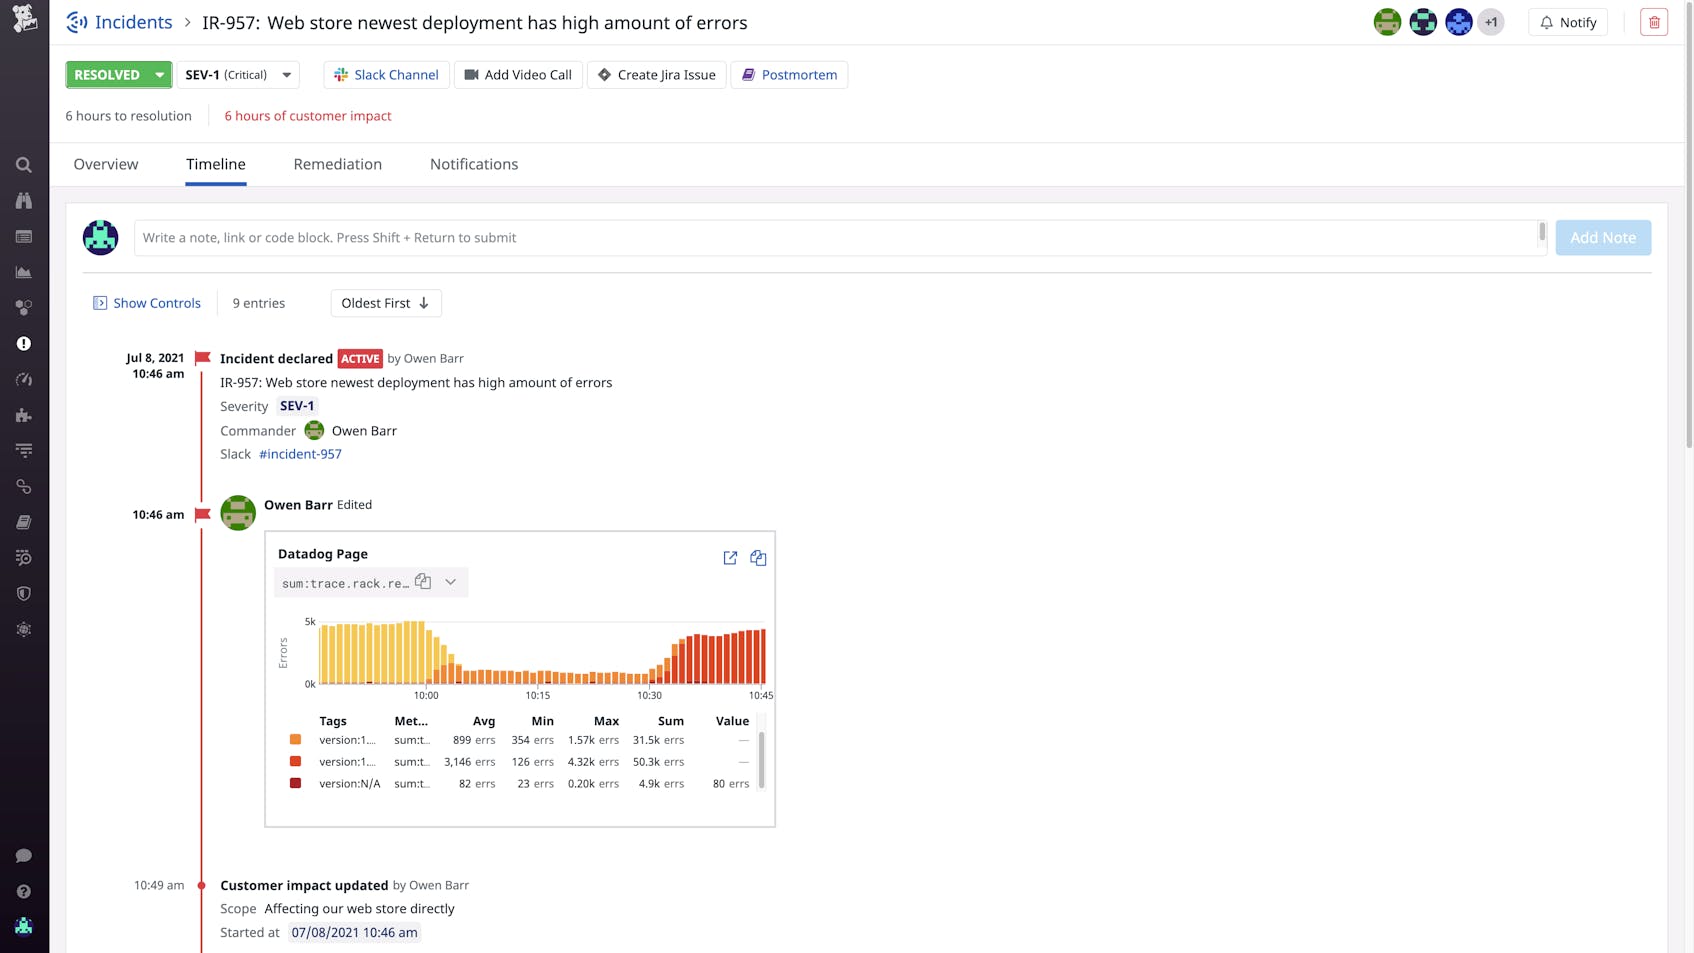Copy the Datadog graph embed

[x=758, y=558]
